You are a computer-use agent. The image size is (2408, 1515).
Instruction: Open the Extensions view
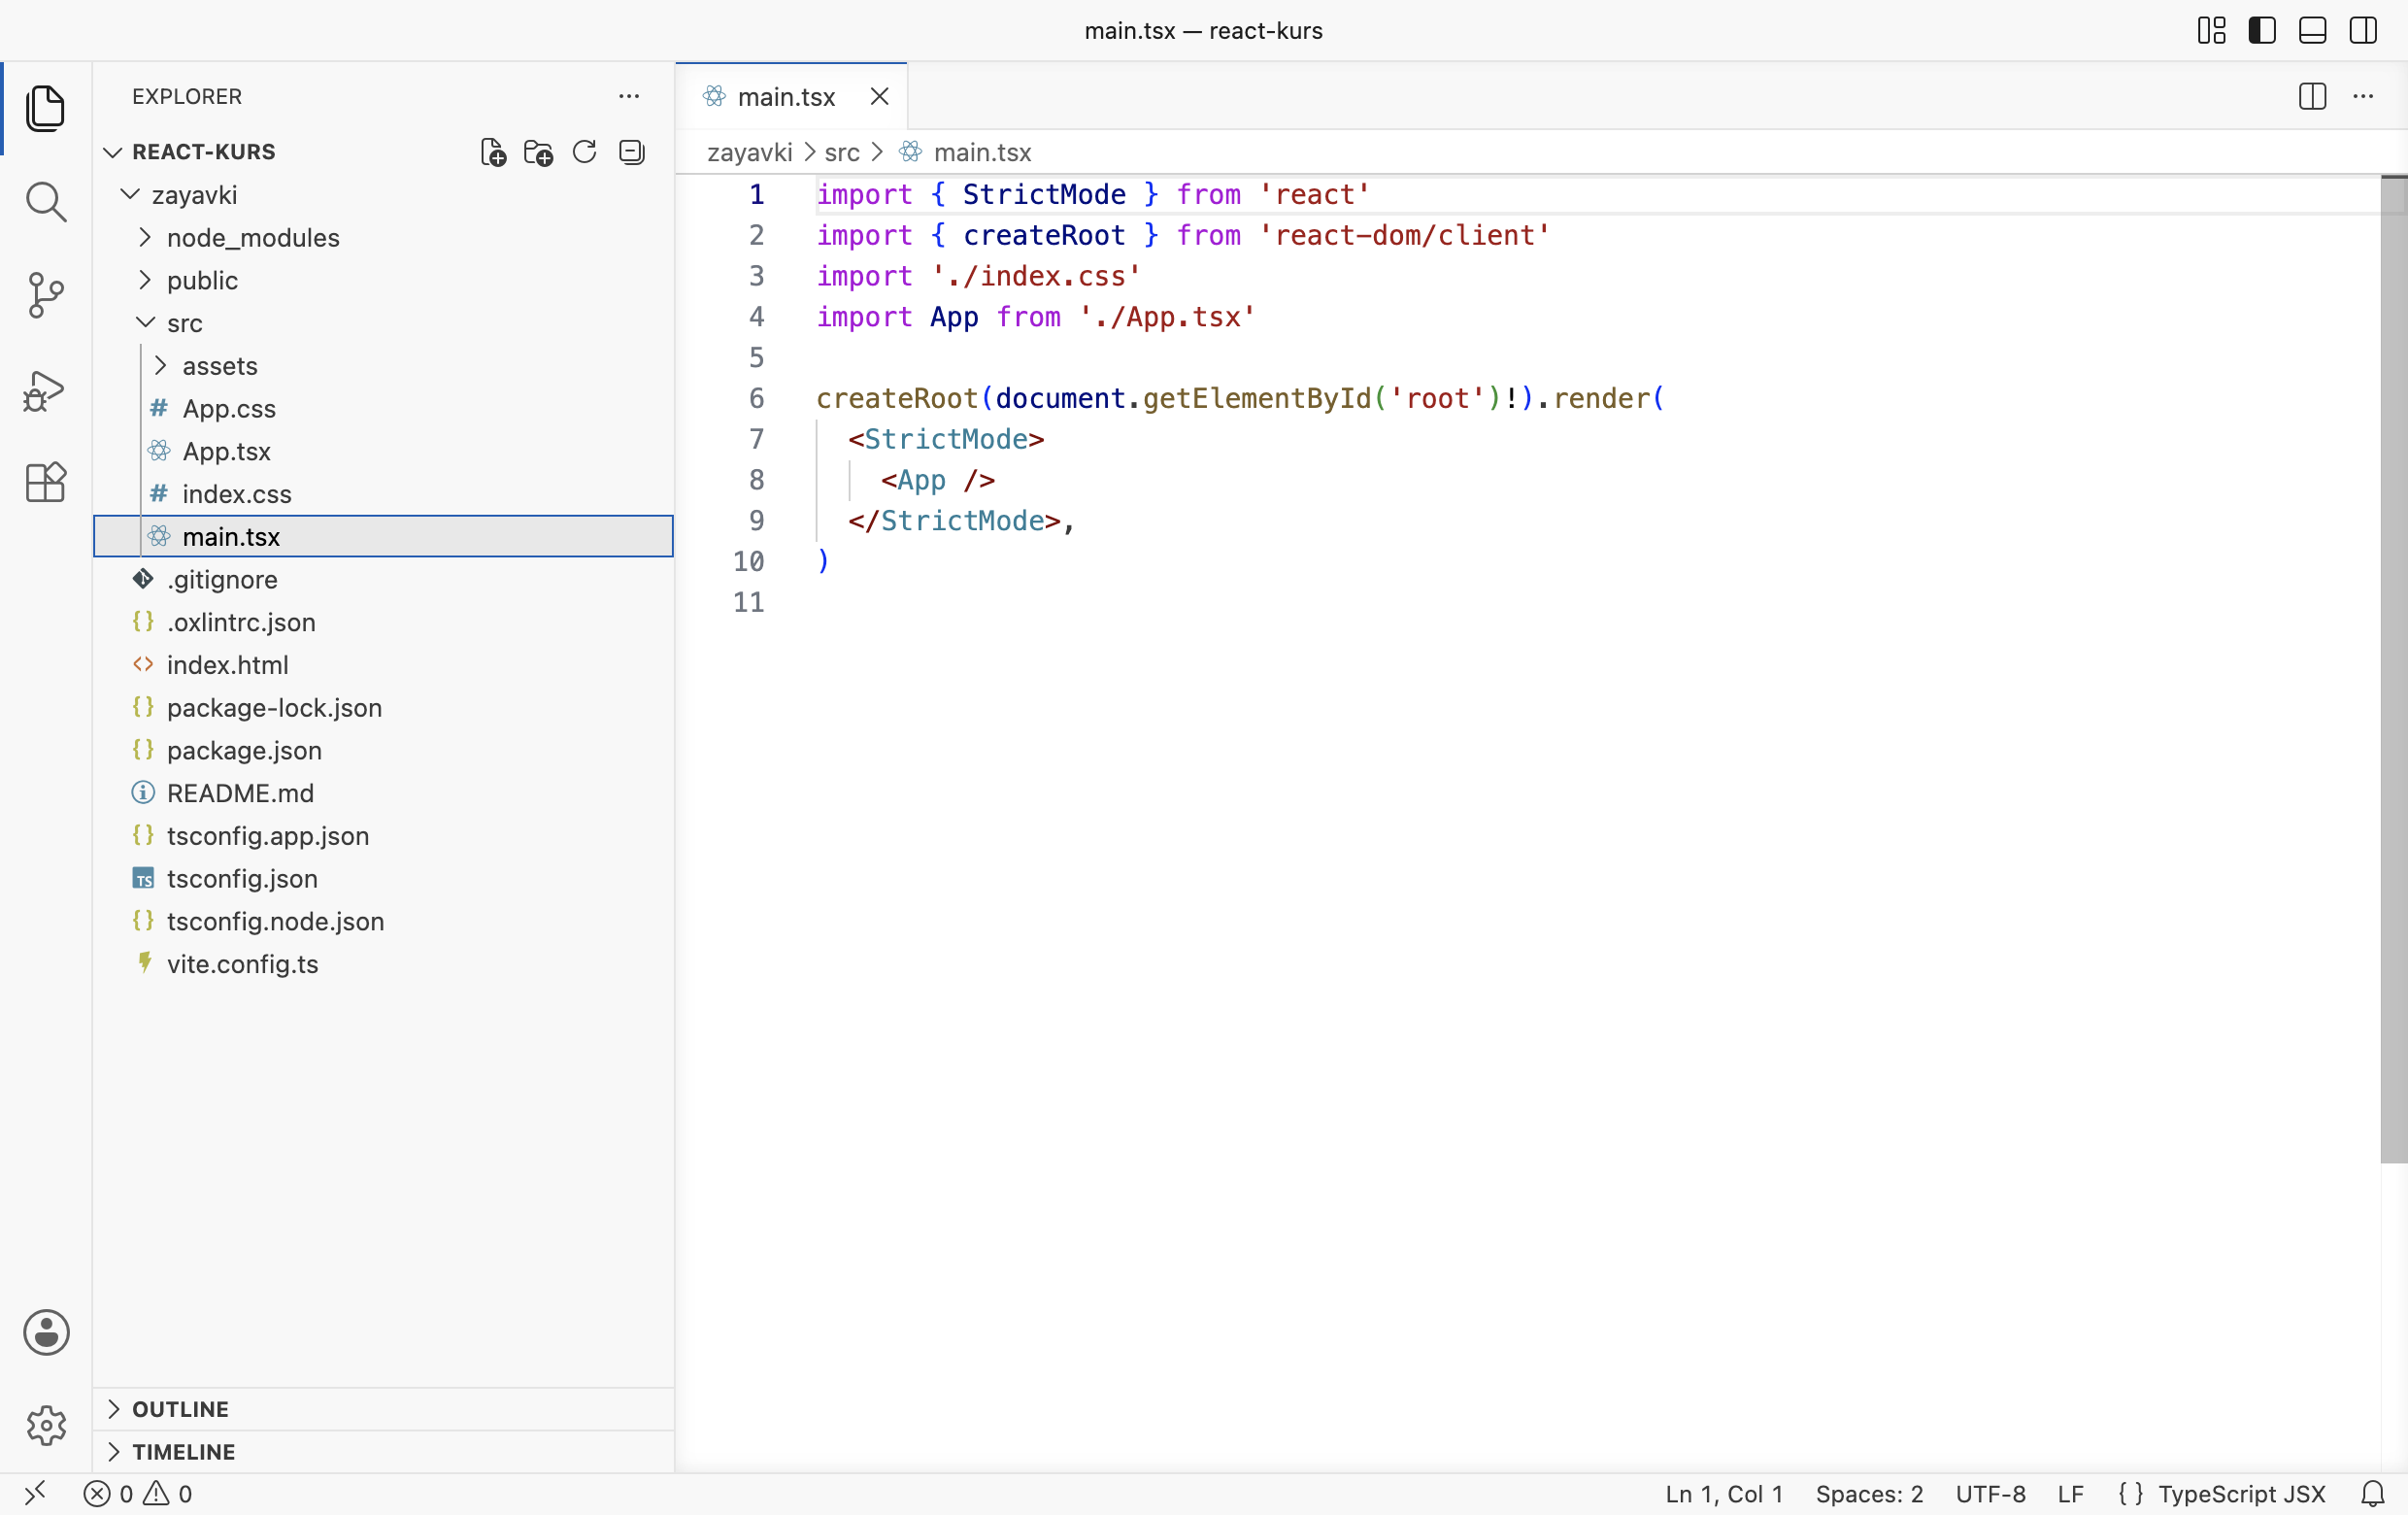coord(46,483)
